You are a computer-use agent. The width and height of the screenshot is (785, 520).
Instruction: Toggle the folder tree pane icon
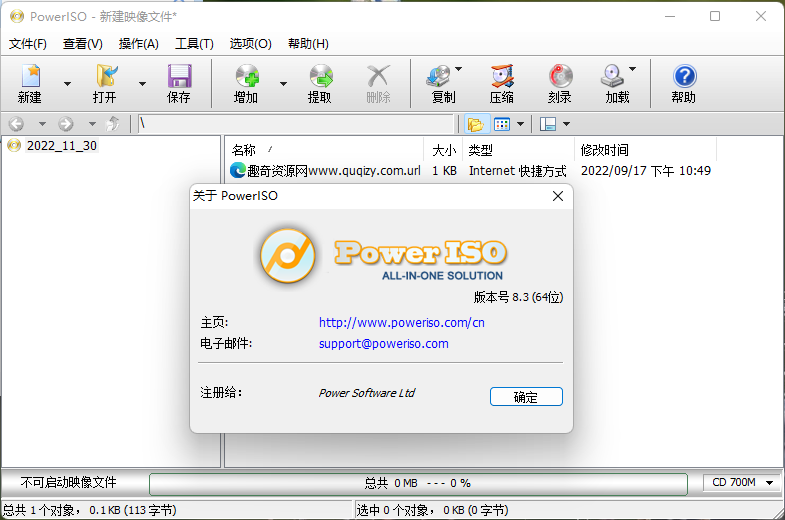[475, 124]
